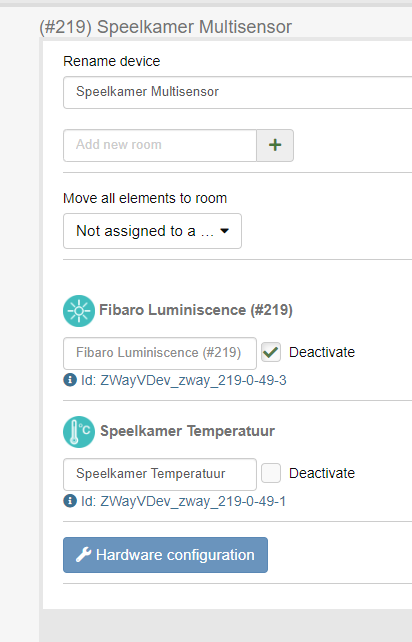412x642 pixels.
Task: Click the Speelkamer Temperatuur thermometer icon
Action: pos(79,432)
